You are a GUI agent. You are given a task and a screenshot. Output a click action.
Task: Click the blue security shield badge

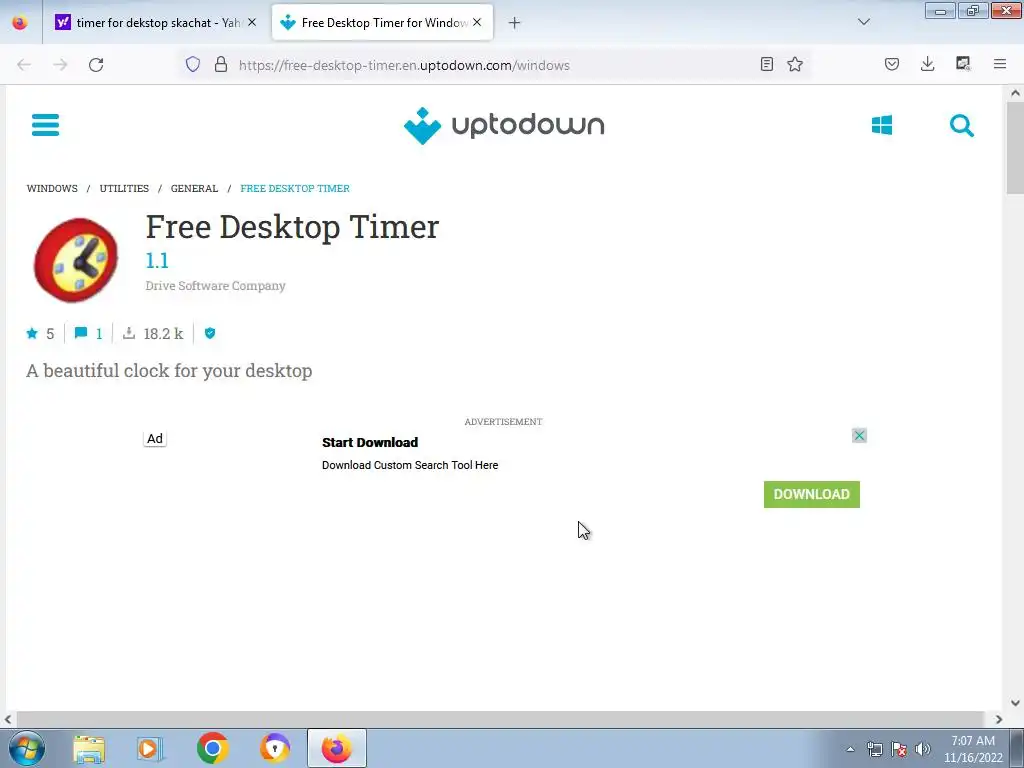[x=210, y=334]
